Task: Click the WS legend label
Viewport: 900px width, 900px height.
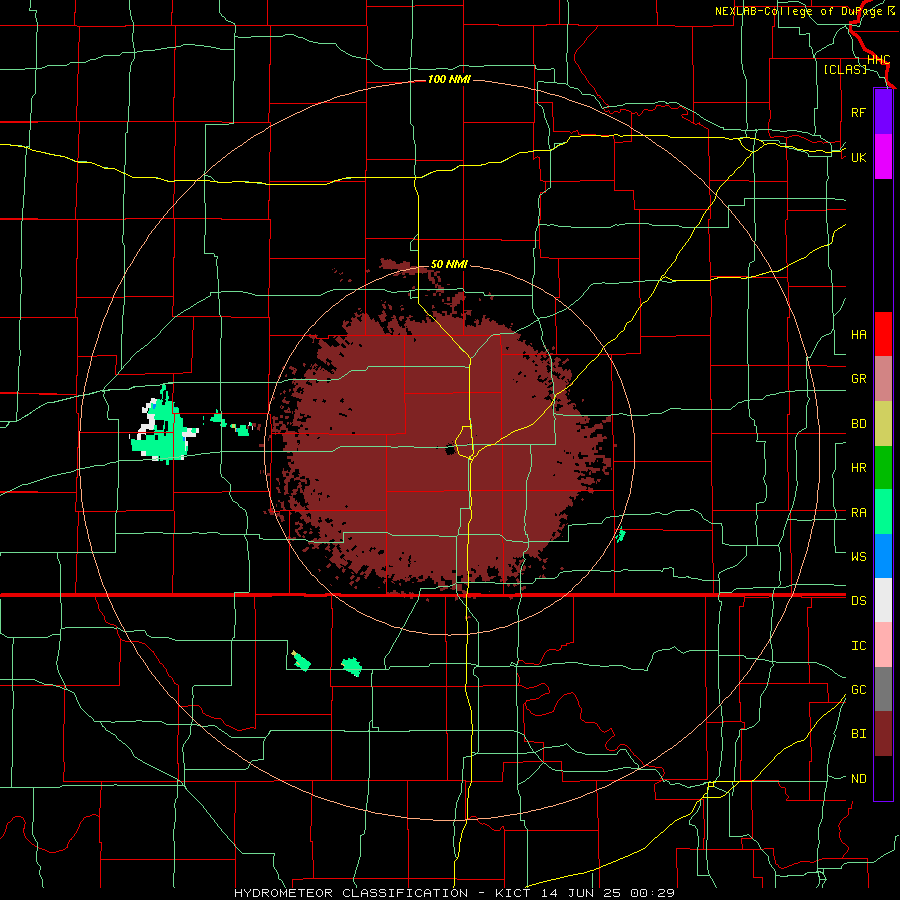Action: (858, 557)
